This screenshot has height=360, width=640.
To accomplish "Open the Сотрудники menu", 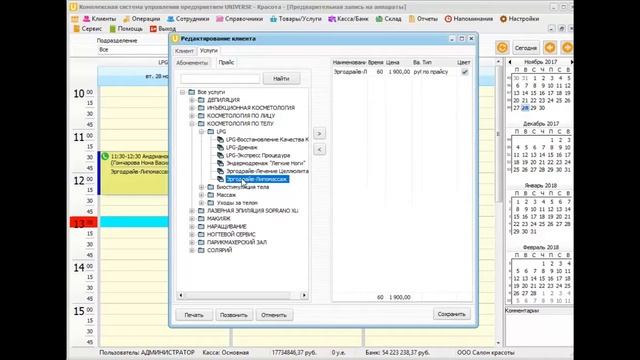I will [x=188, y=19].
